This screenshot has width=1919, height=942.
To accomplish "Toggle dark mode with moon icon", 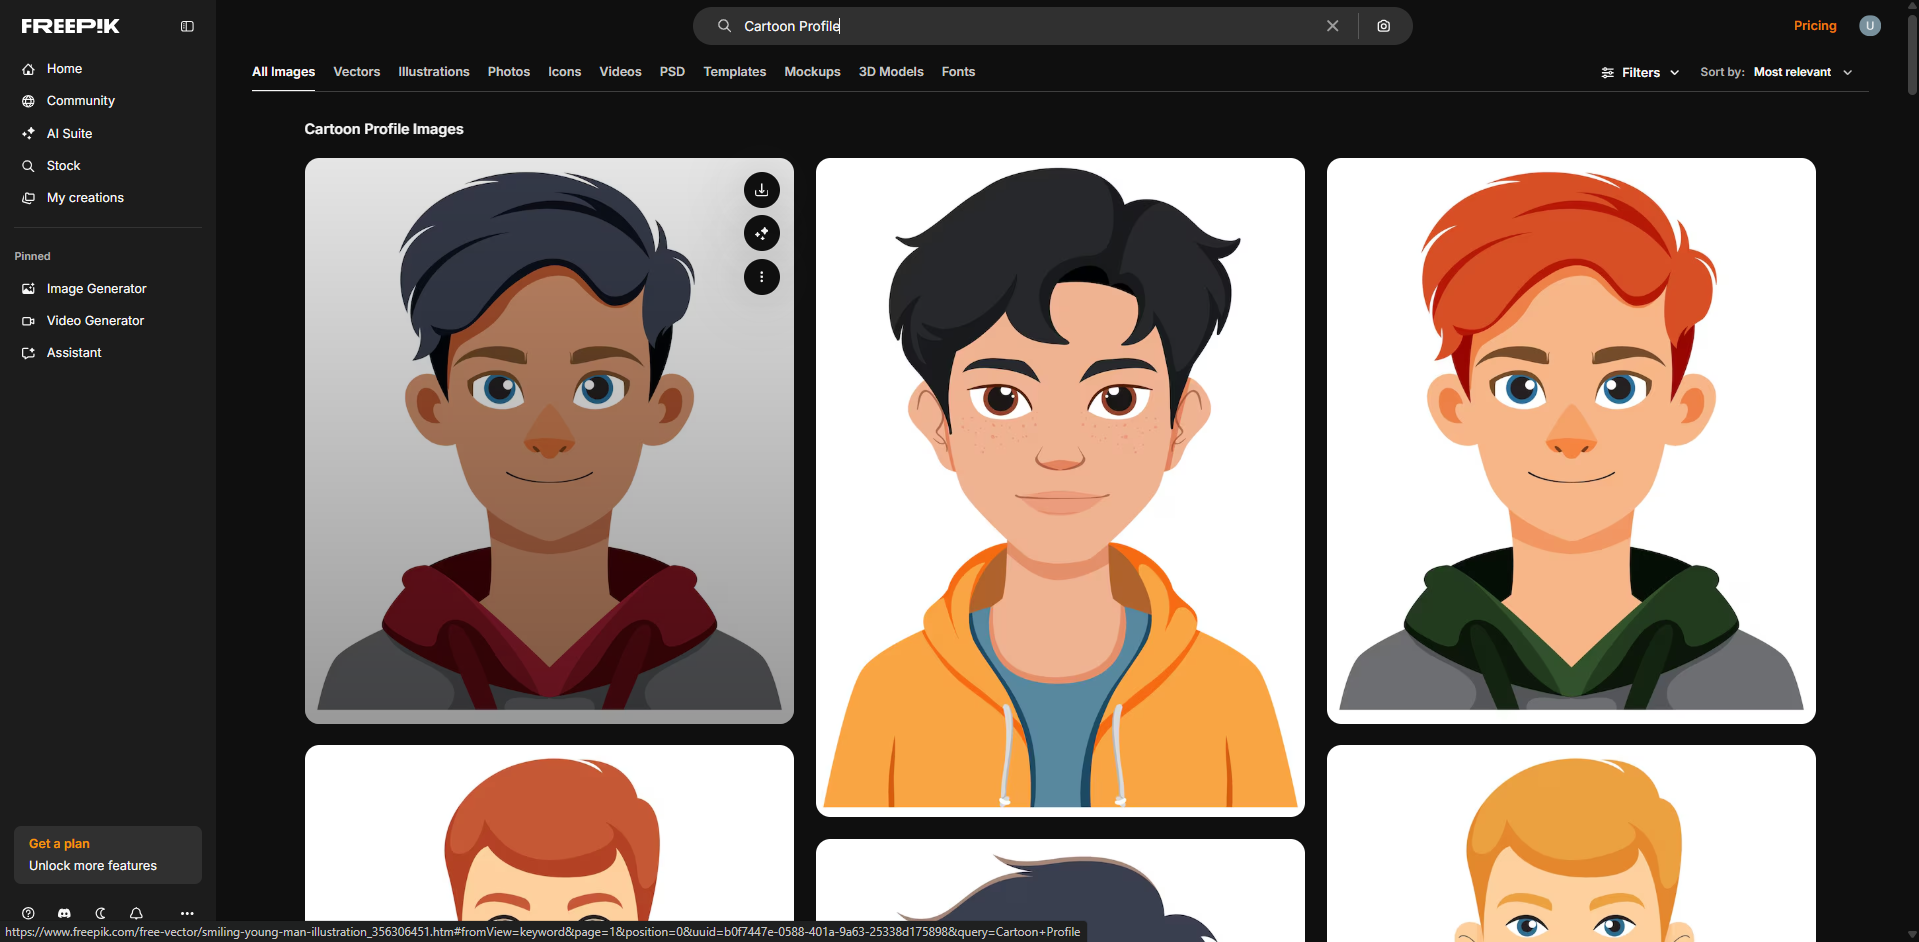I will pos(100,913).
